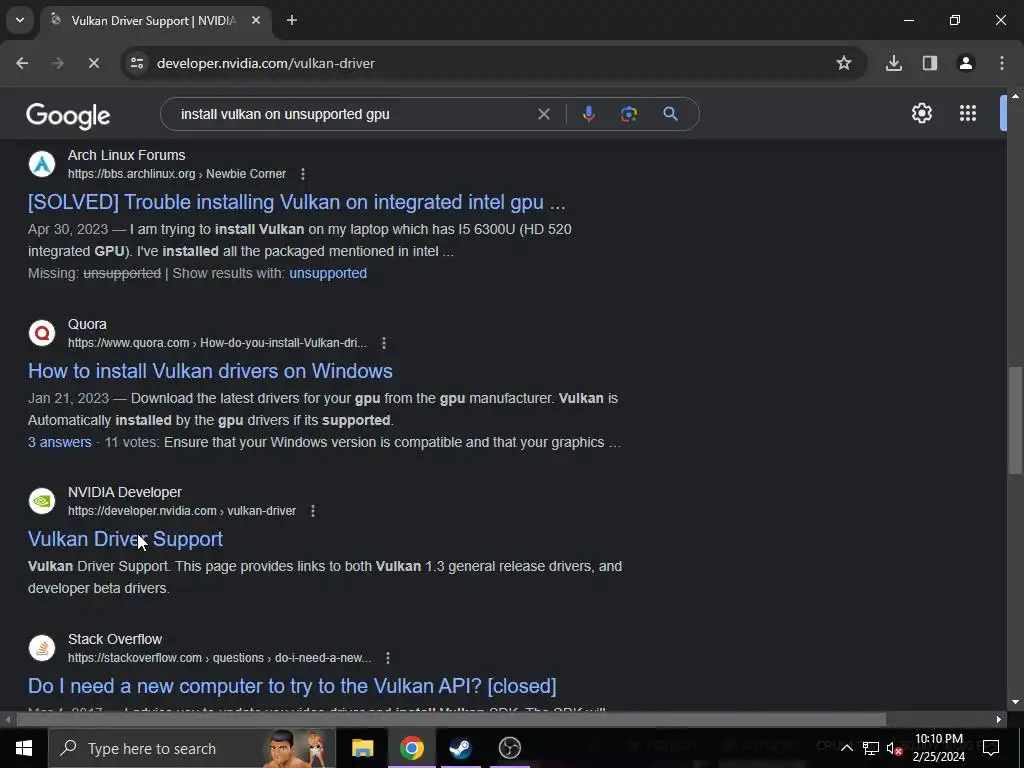Open more options for Stack Overflow result

[x=388, y=658]
